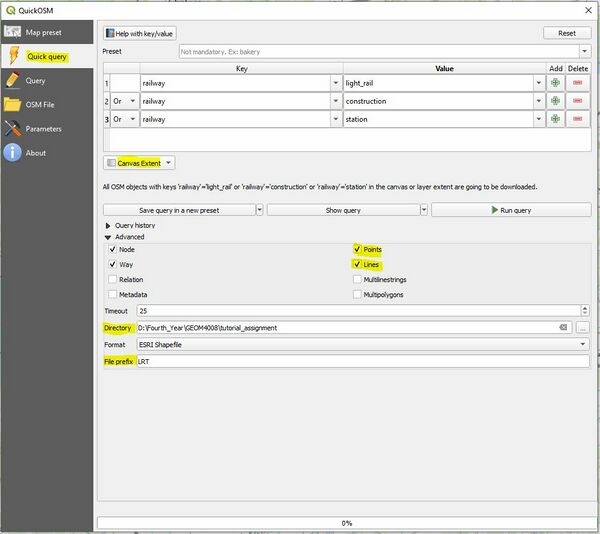Open the Format ESRI Shapefile dropdown
The height and width of the screenshot is (534, 600).
(583, 344)
